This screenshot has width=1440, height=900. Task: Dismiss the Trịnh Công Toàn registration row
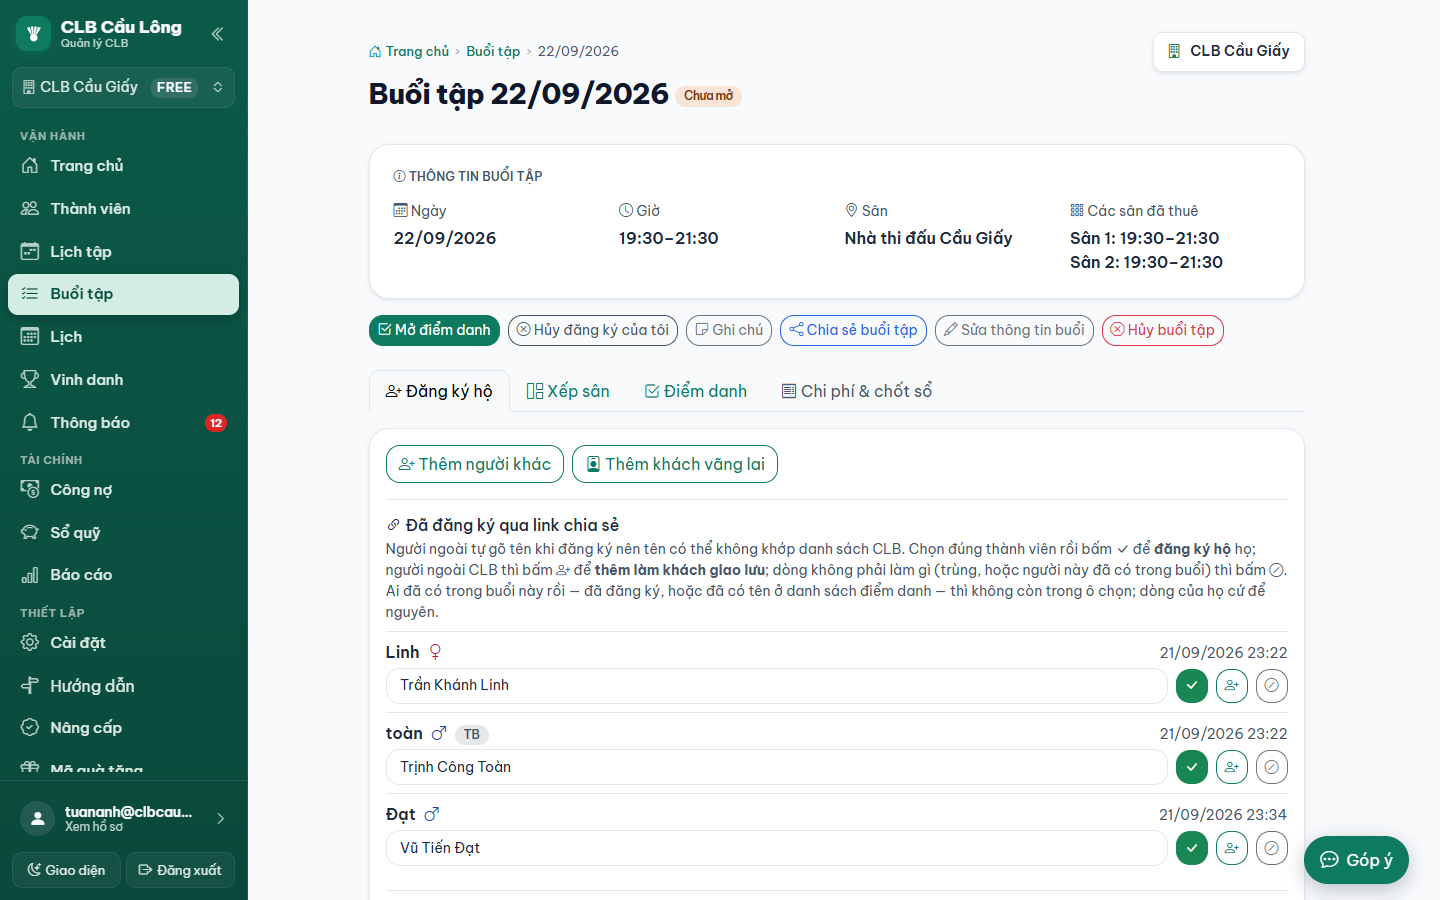pos(1272,767)
